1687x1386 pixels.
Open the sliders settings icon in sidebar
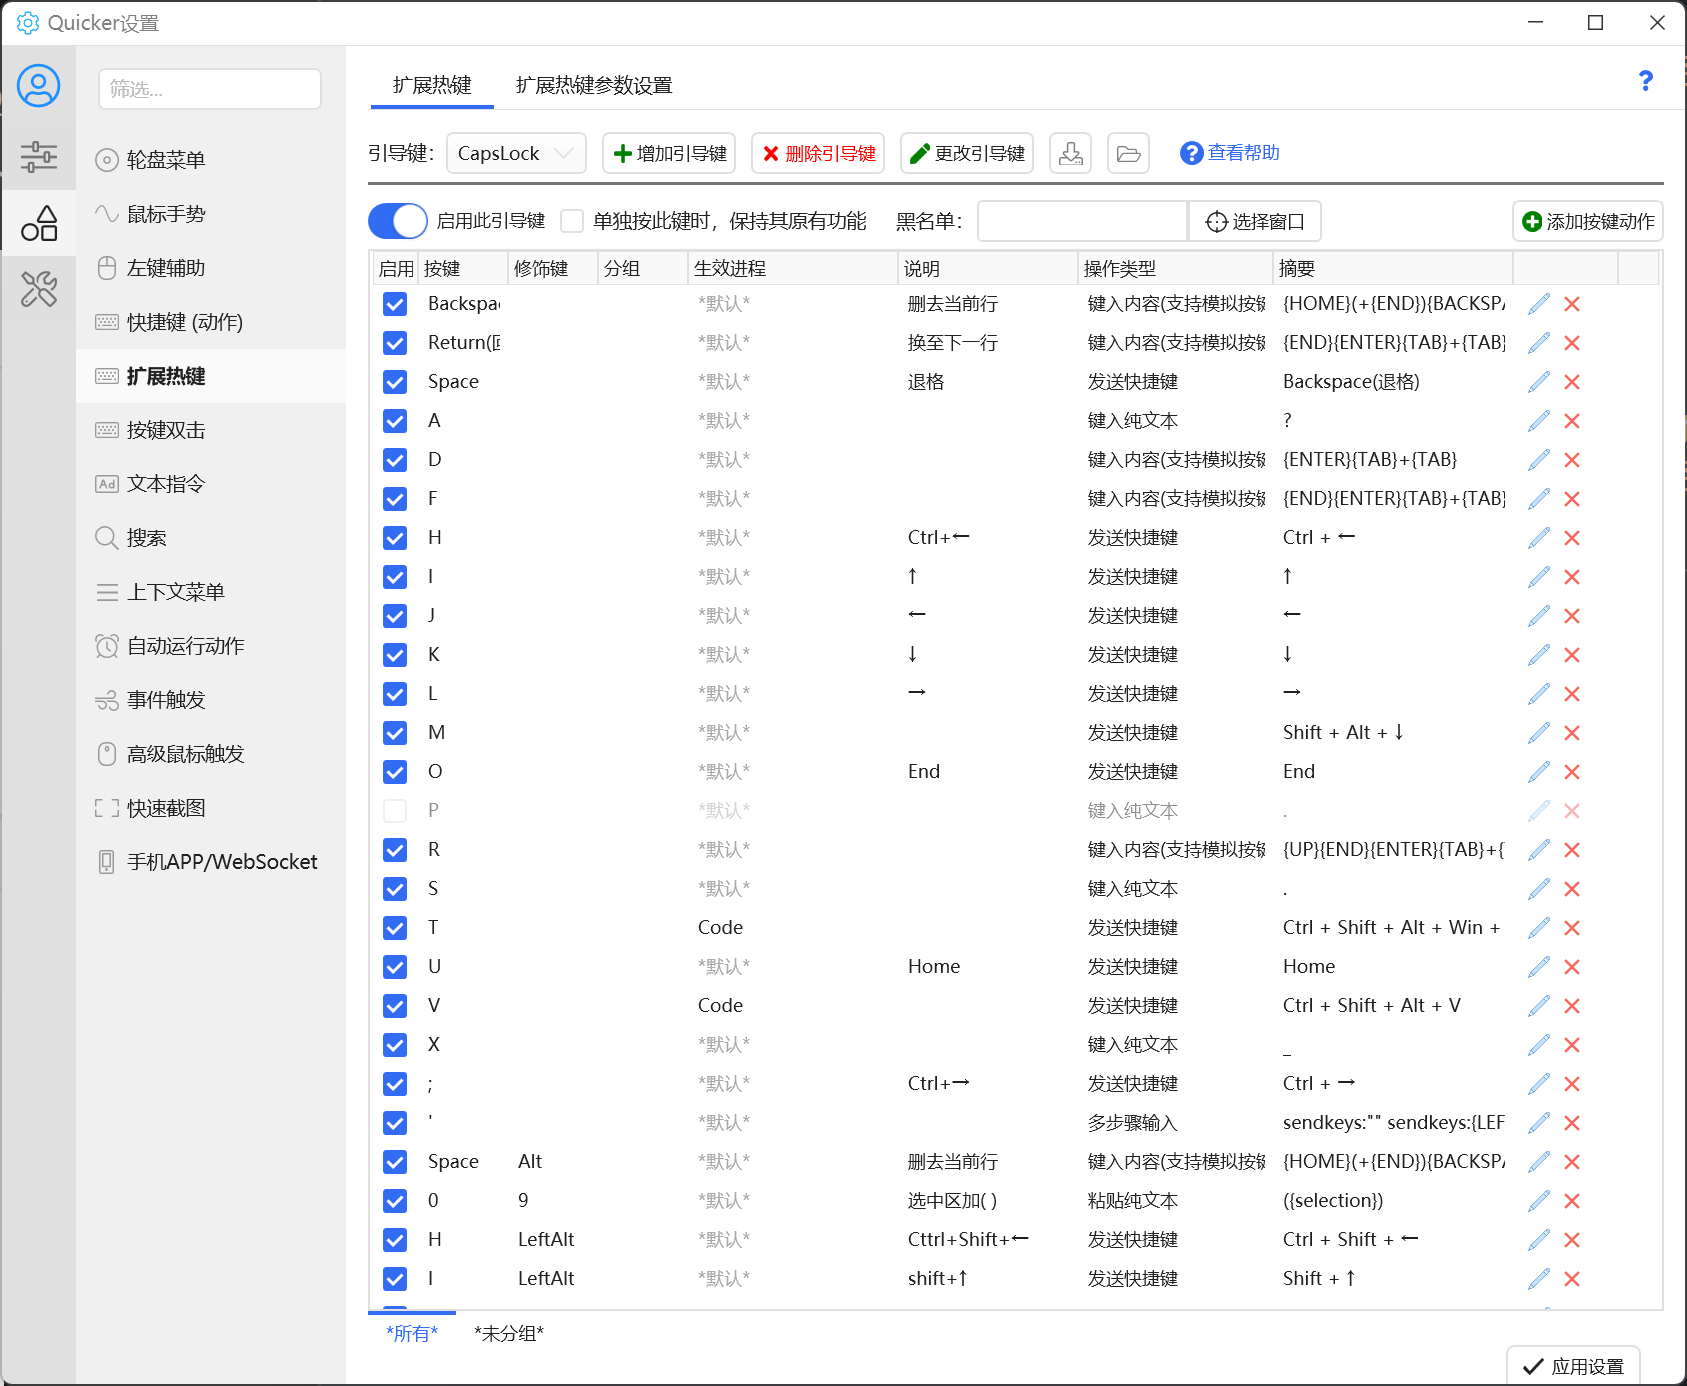click(x=39, y=157)
